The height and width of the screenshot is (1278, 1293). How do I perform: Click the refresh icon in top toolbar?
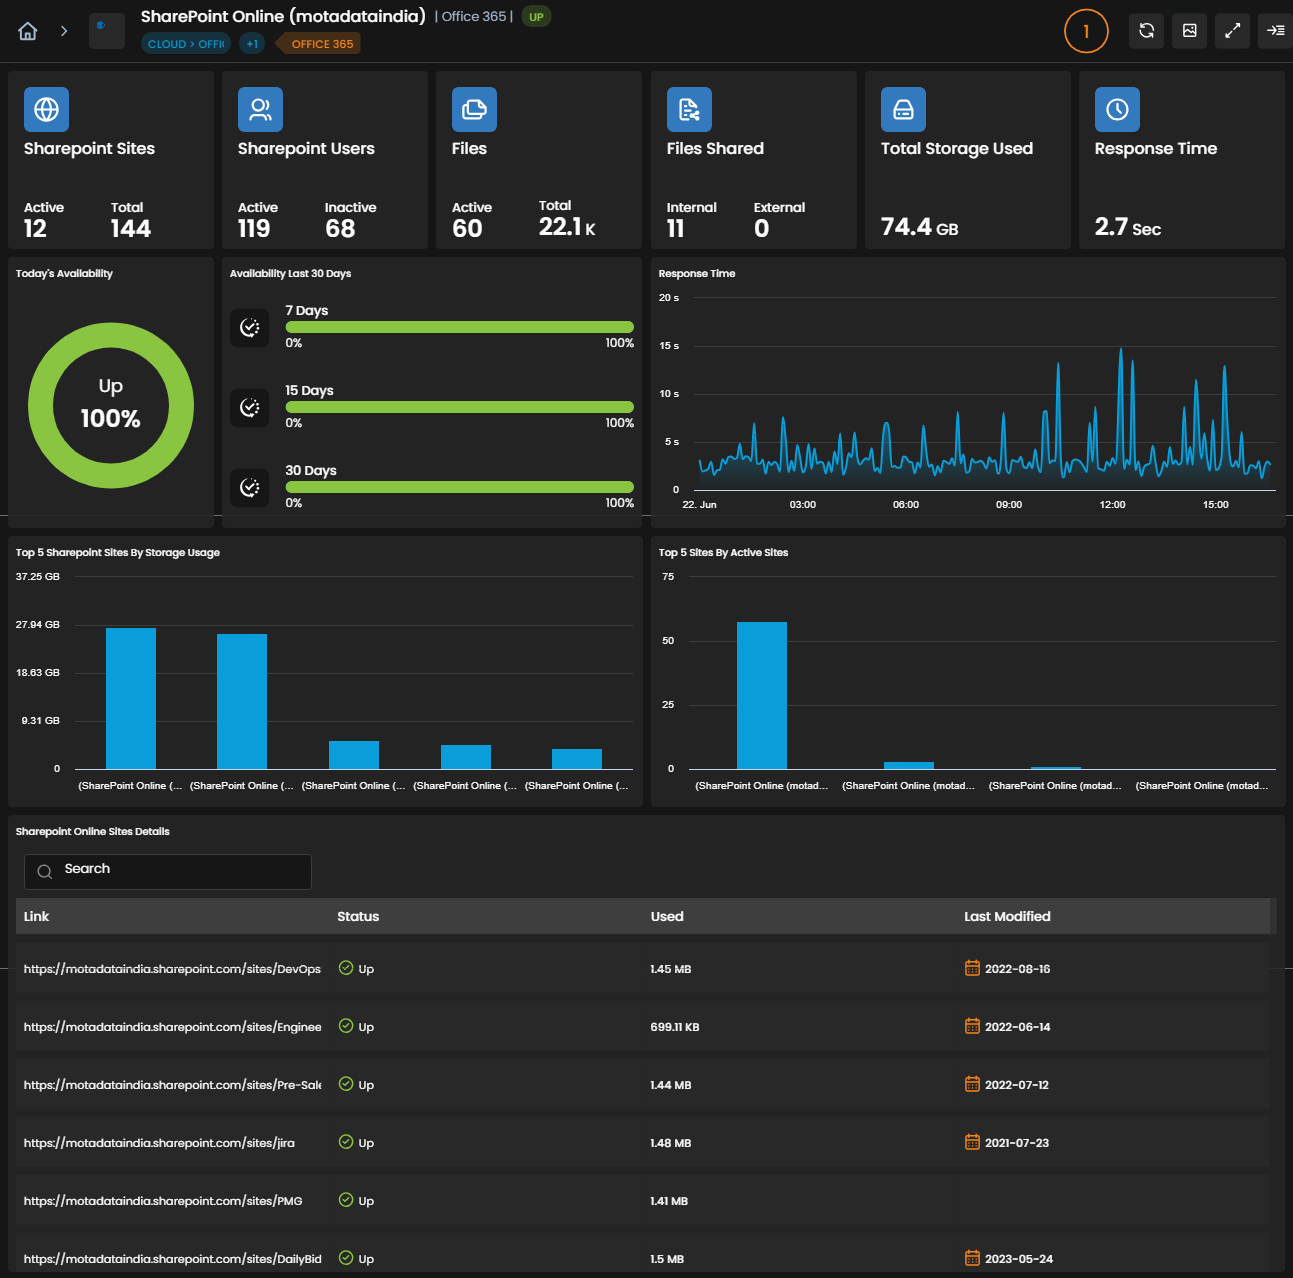(x=1147, y=31)
